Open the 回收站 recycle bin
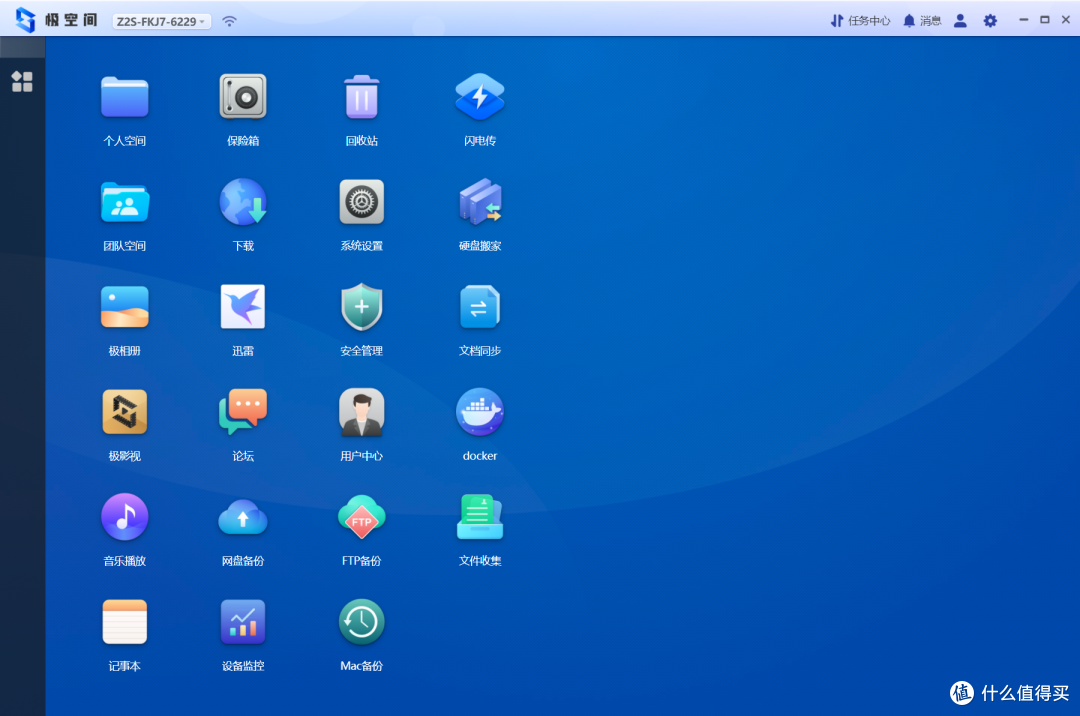This screenshot has height=716, width=1080. (362, 97)
